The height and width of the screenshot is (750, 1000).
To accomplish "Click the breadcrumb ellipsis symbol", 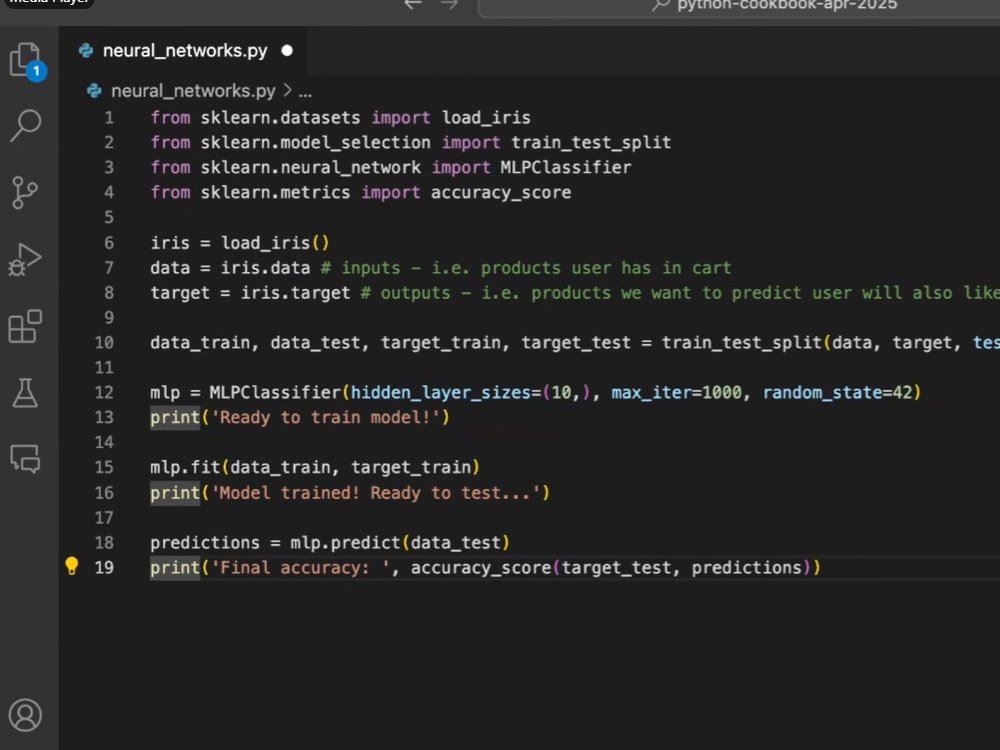I will (305, 91).
